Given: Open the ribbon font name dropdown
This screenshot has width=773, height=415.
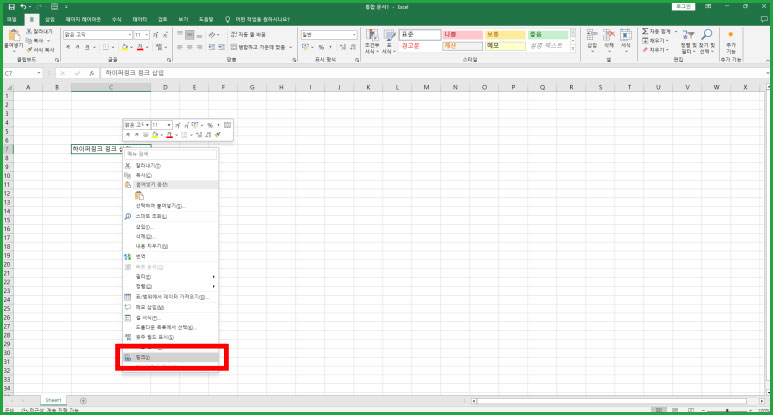Looking at the screenshot, I should pos(130,35).
